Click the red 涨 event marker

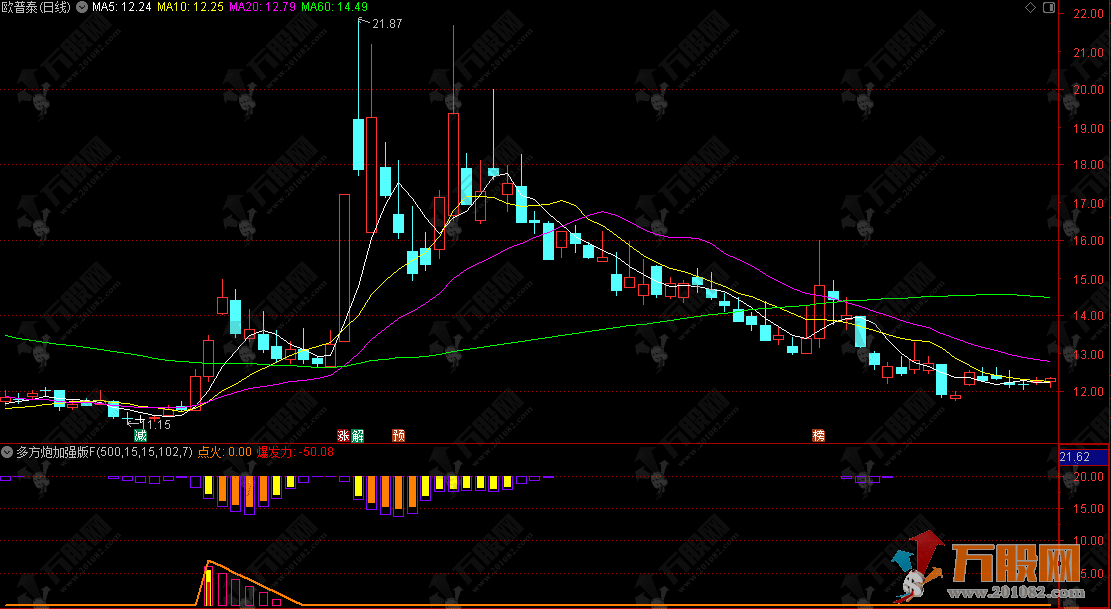344,436
